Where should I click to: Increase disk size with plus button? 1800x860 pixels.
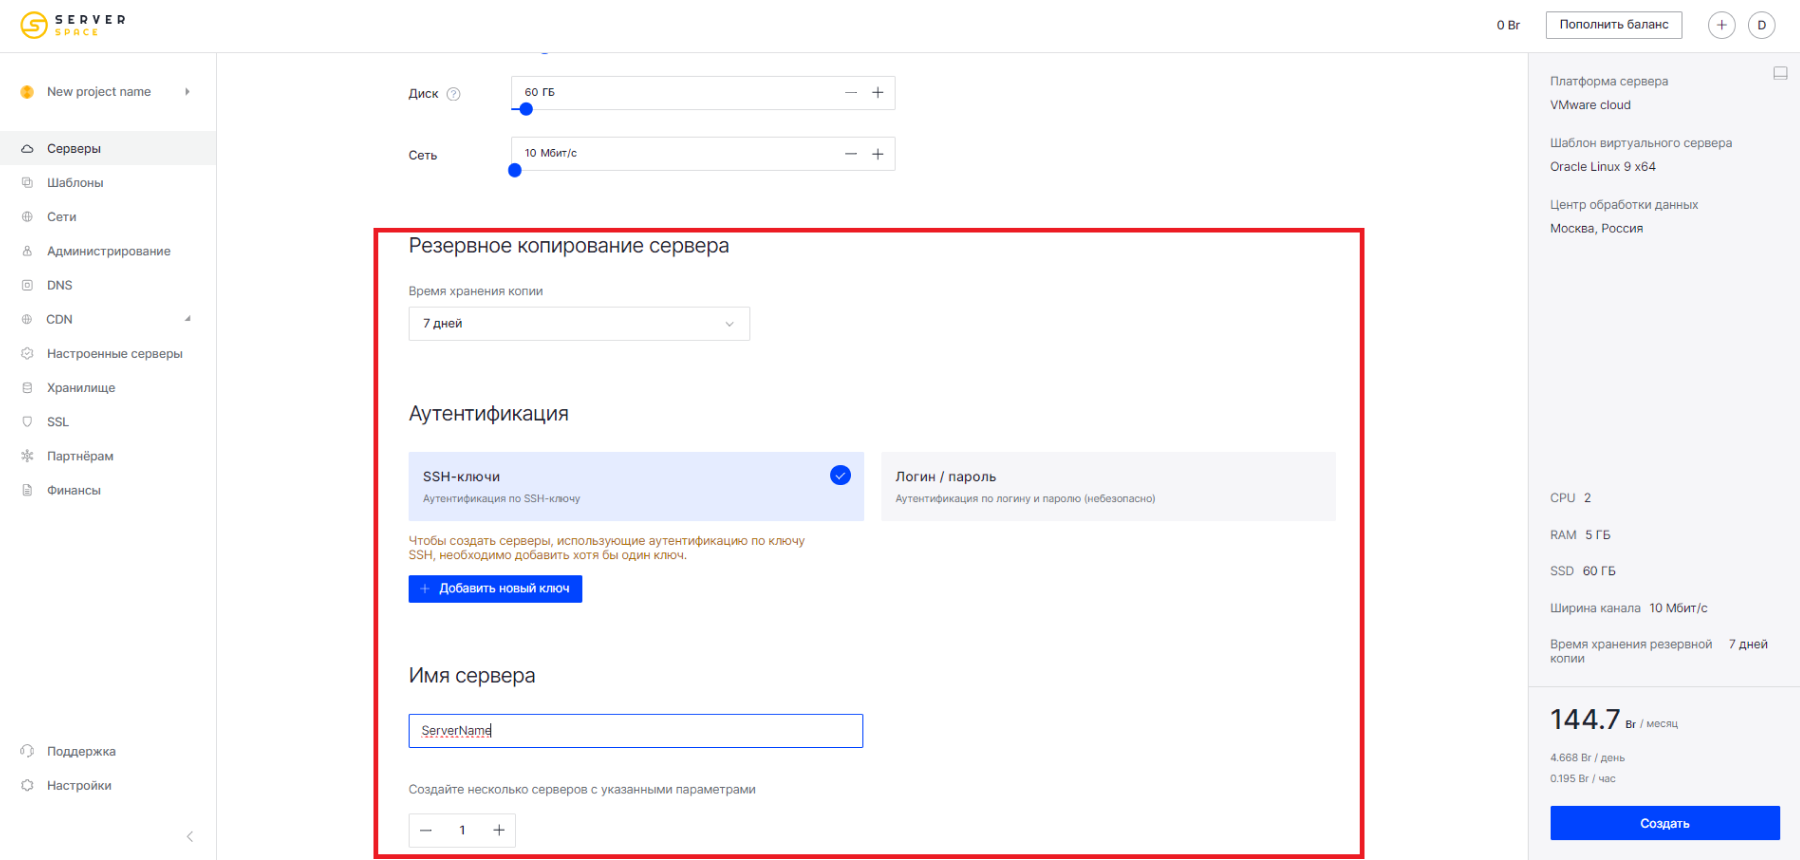click(878, 92)
